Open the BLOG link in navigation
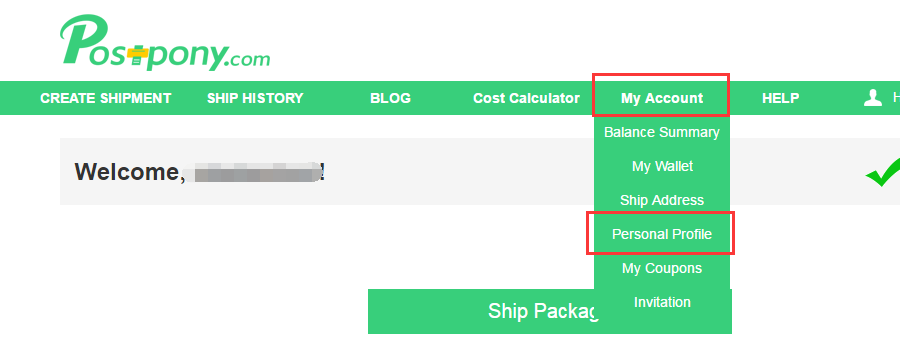The height and width of the screenshot is (363, 900). point(390,98)
